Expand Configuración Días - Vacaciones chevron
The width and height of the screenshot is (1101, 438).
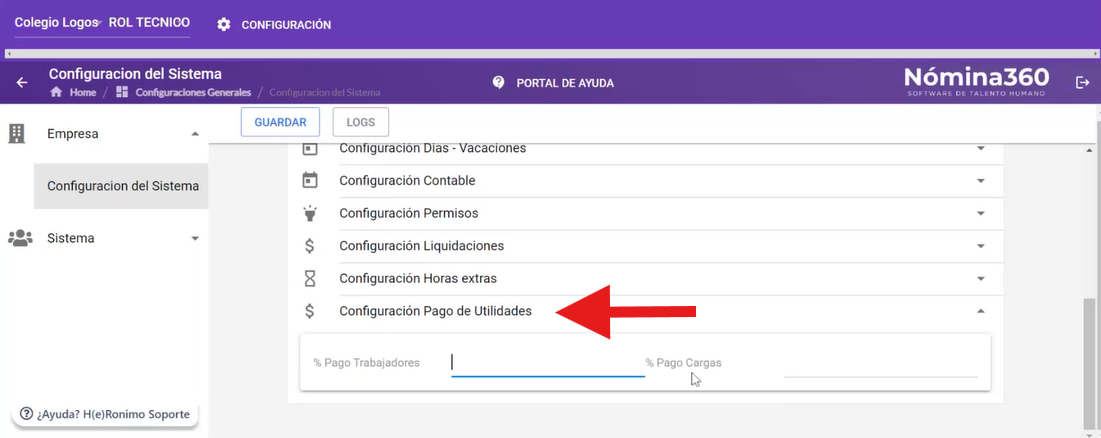[981, 149]
